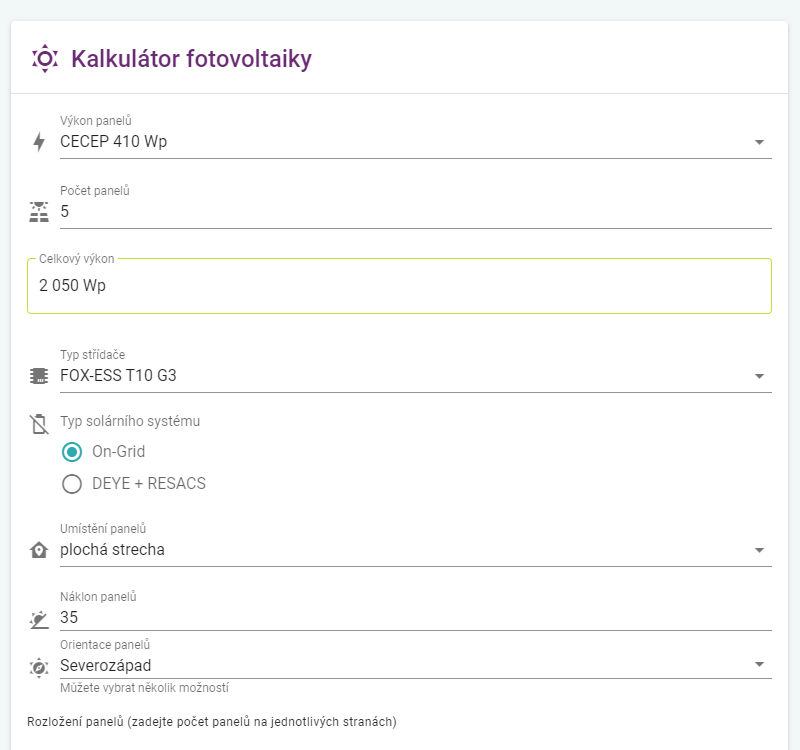800x750 pixels.
Task: Click the Kalkulátor fotovoltaiky heading
Action: click(191, 59)
